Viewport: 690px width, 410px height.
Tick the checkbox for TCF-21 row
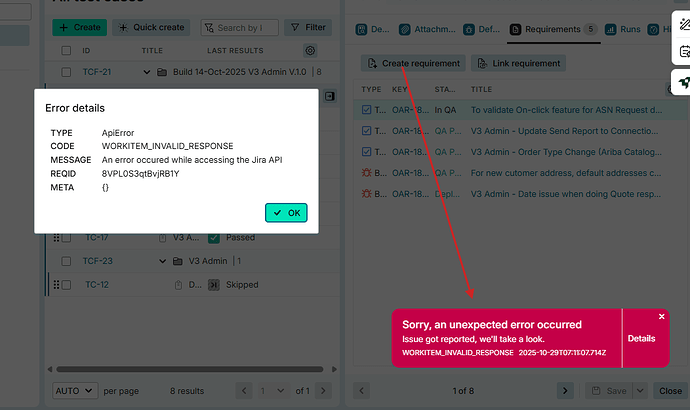[x=66, y=72]
